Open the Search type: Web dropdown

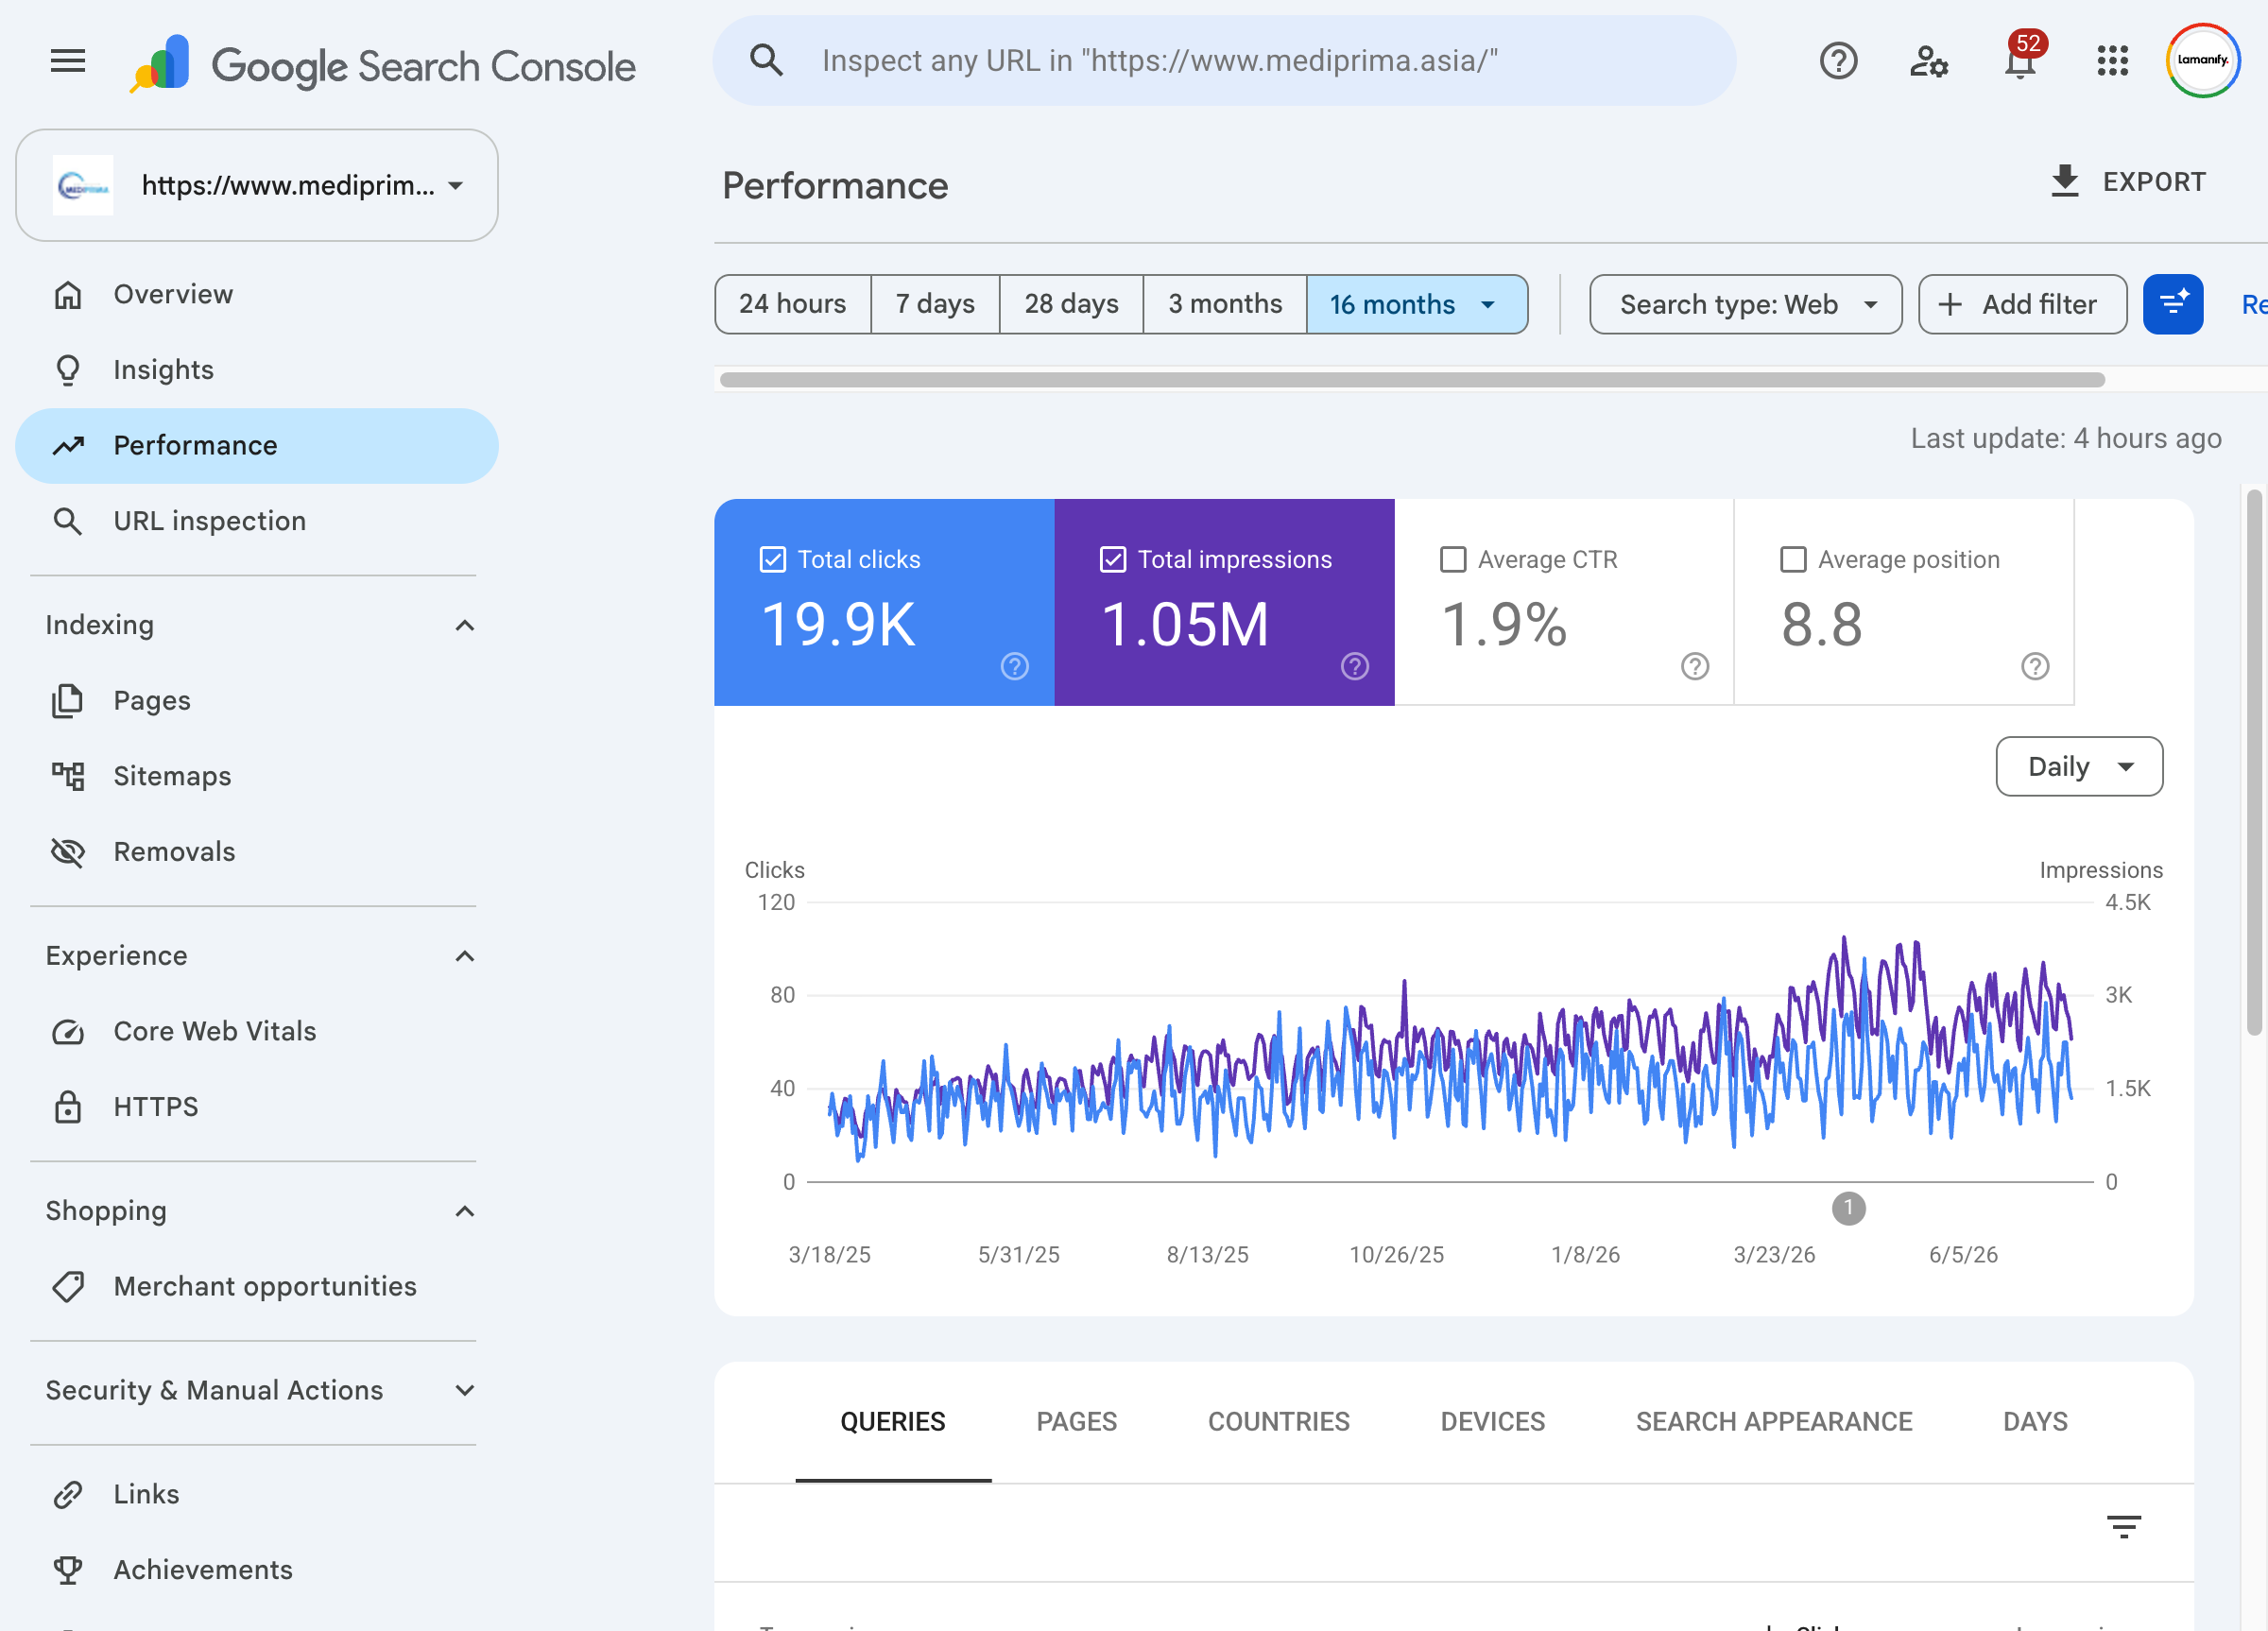[1746, 304]
